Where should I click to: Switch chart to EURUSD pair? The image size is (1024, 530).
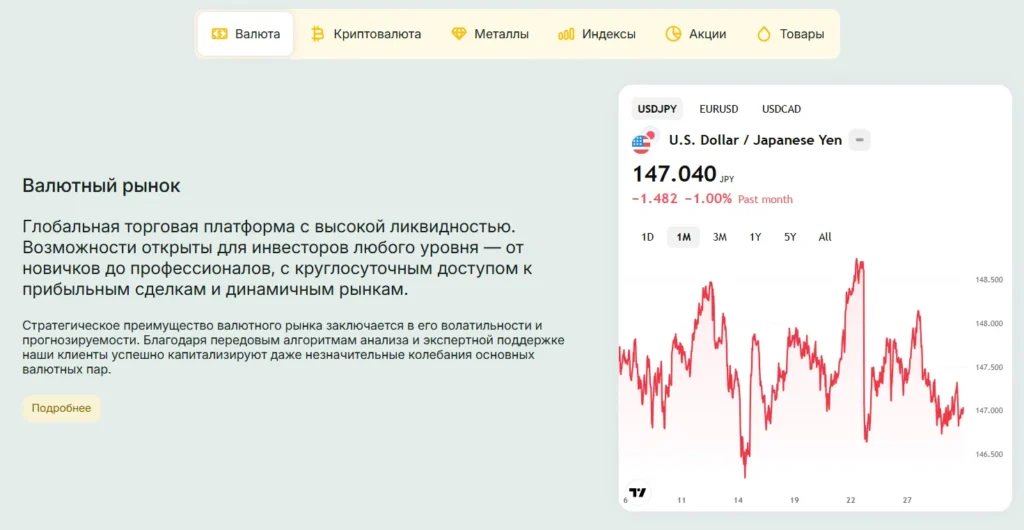[719, 109]
